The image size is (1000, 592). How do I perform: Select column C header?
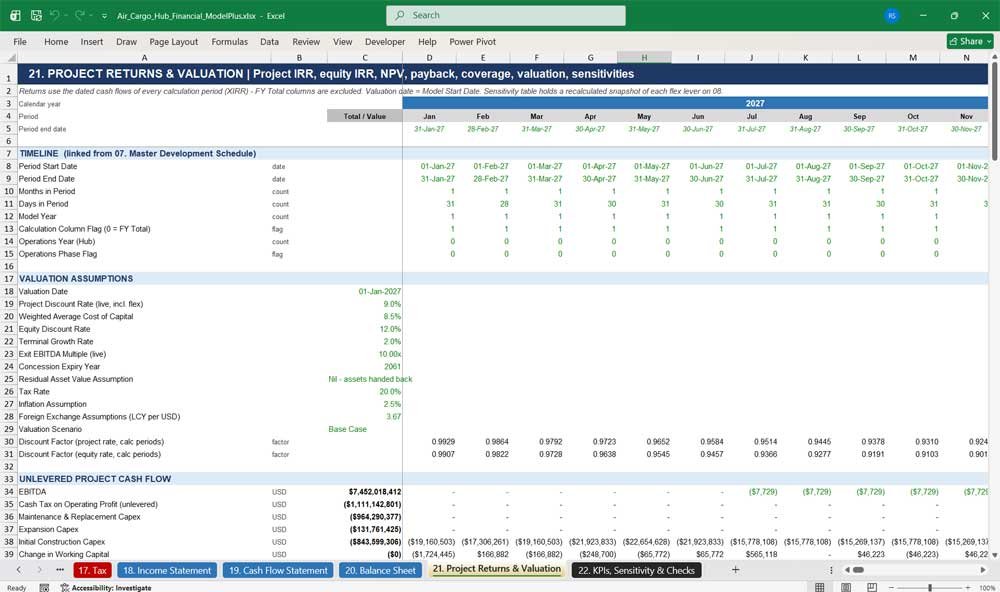365,57
